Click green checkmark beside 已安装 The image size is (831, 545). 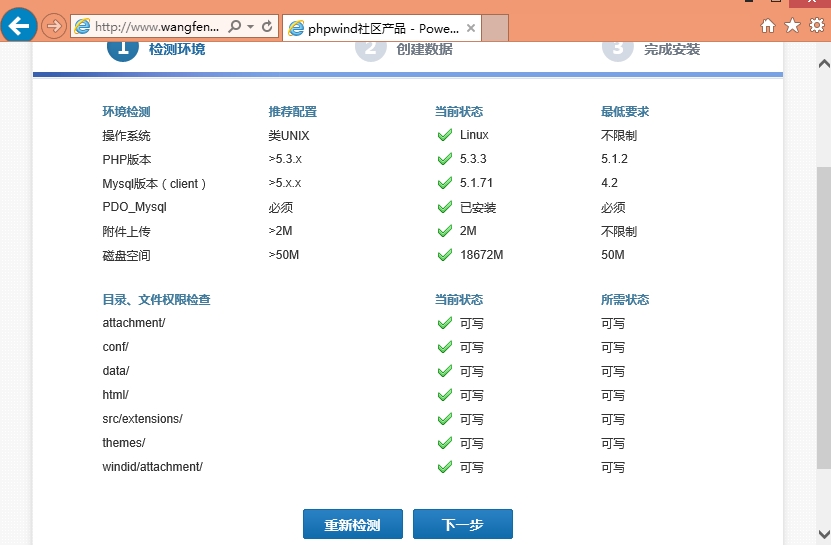(445, 207)
